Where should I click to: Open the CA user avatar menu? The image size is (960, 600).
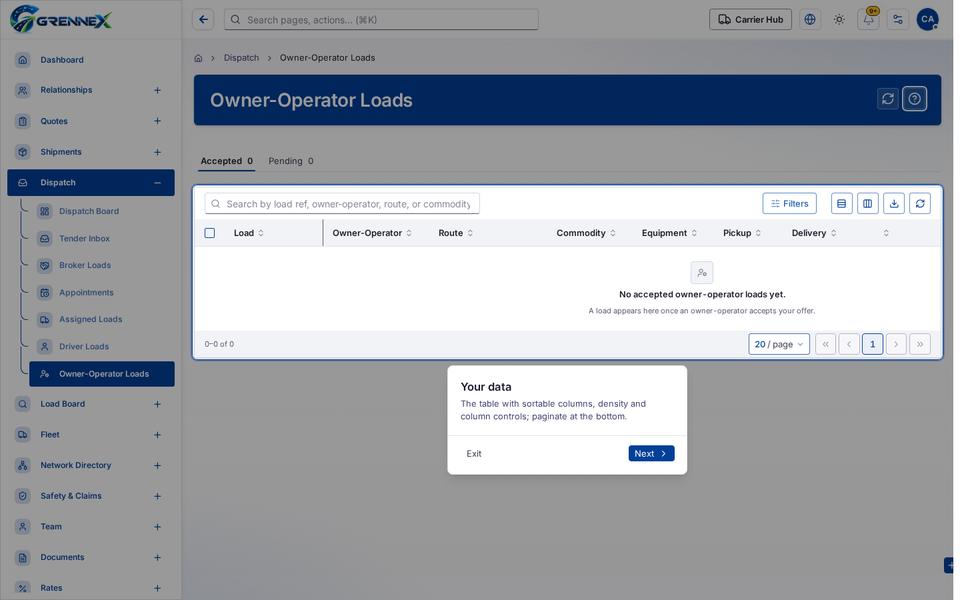(x=928, y=20)
